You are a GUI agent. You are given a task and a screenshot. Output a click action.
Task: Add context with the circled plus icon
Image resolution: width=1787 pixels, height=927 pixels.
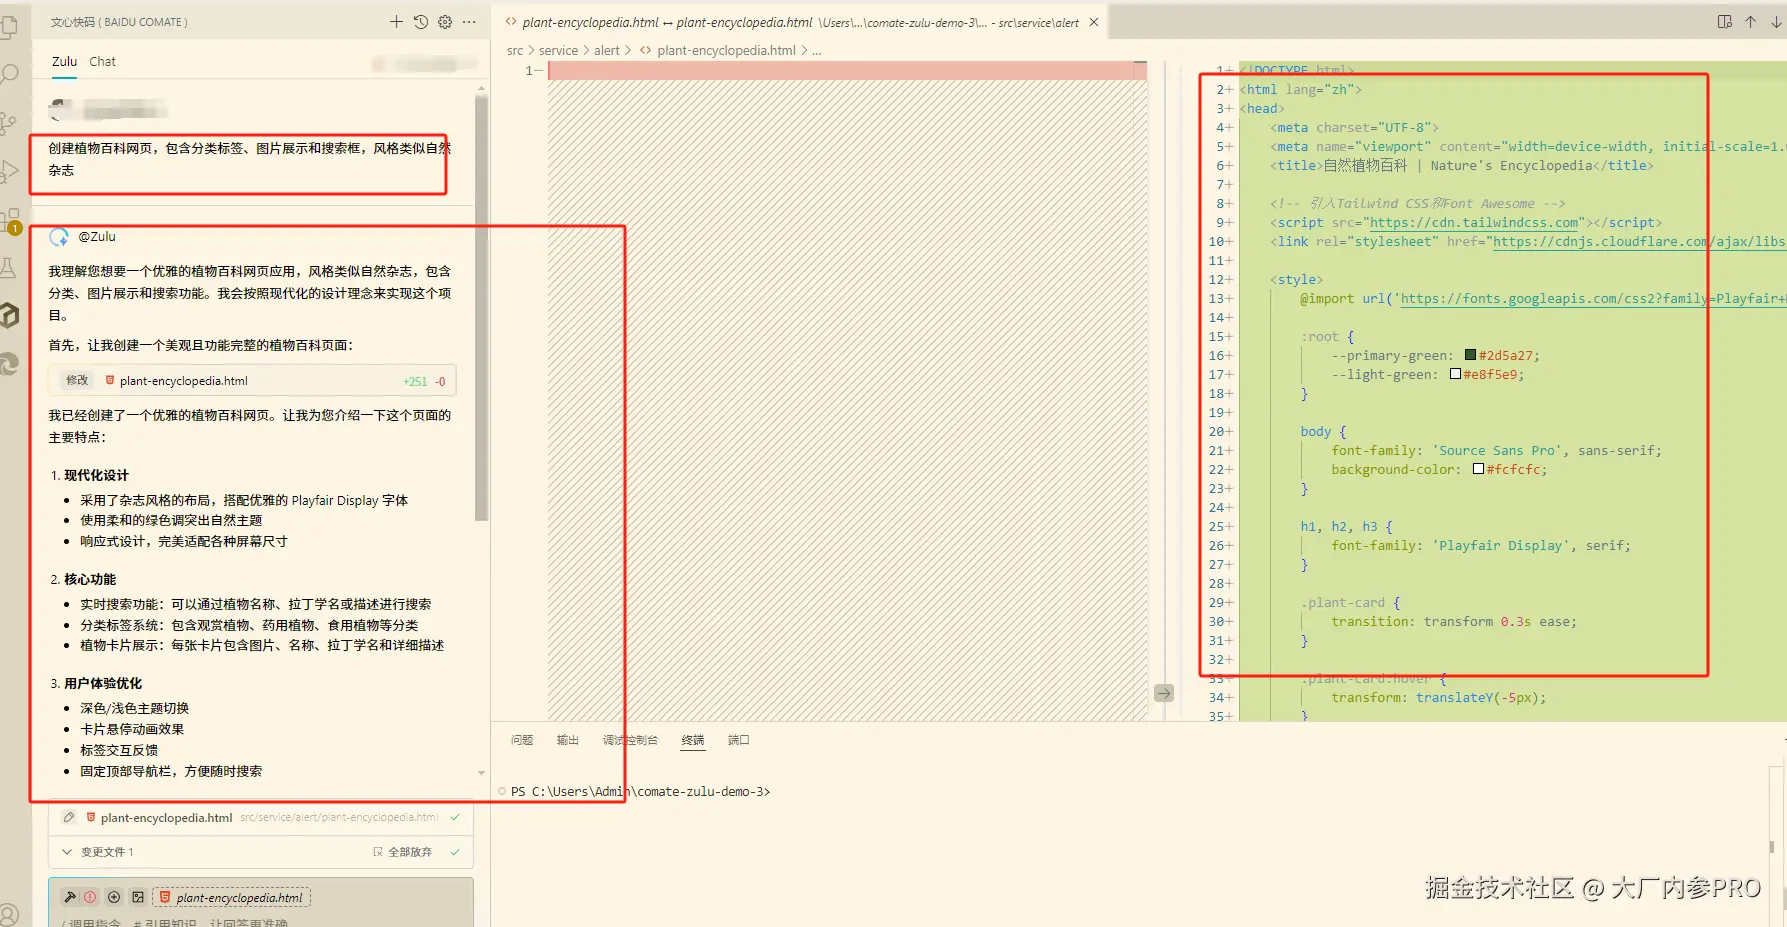click(x=114, y=897)
